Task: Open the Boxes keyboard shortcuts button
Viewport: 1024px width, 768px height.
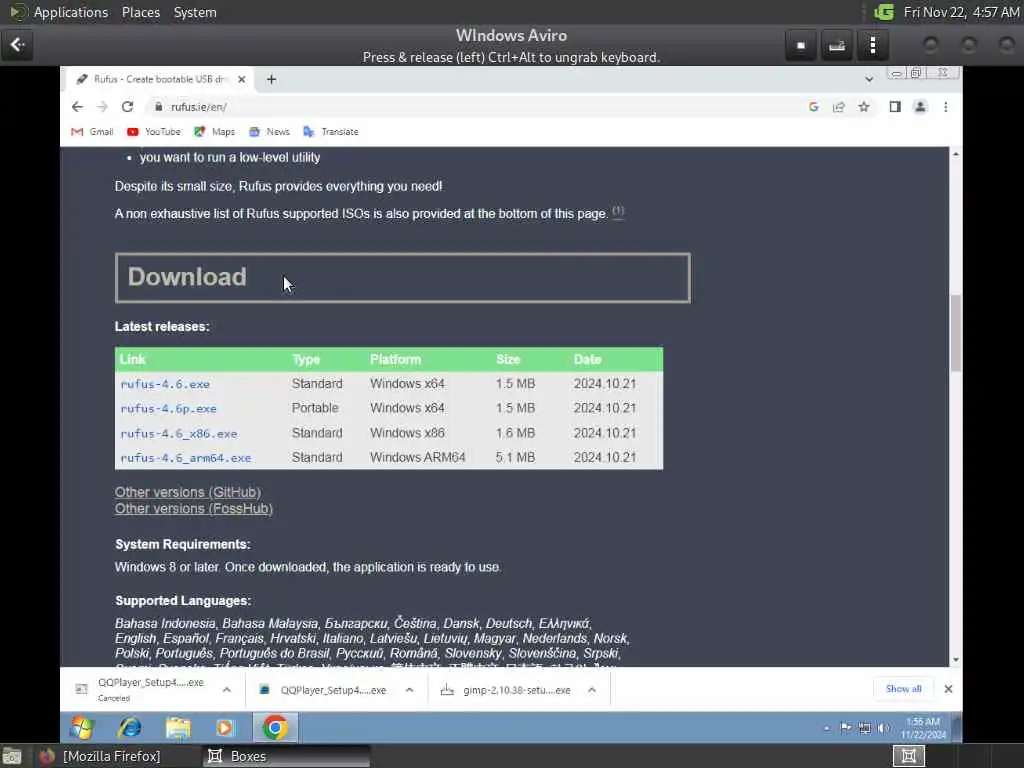Action: [x=837, y=45]
